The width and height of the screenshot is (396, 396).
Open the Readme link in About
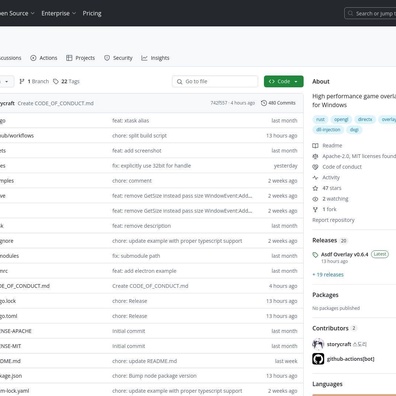[332, 145]
